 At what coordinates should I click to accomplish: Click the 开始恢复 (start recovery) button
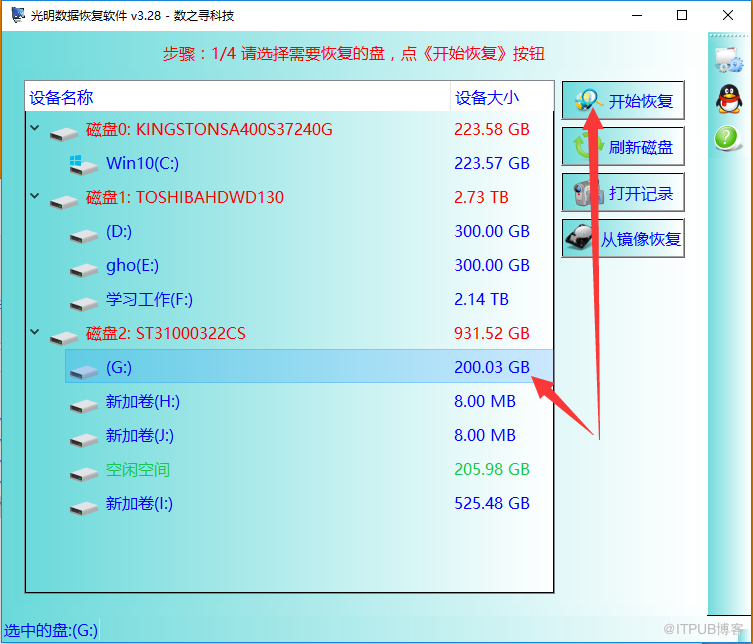tap(623, 100)
